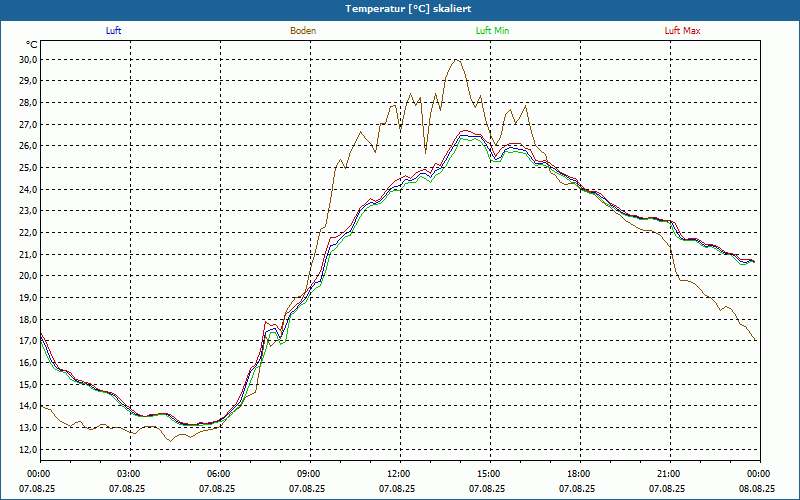Image resolution: width=800 pixels, height=500 pixels.
Task: Click the '30,0' y-axis value
Action: point(29,59)
